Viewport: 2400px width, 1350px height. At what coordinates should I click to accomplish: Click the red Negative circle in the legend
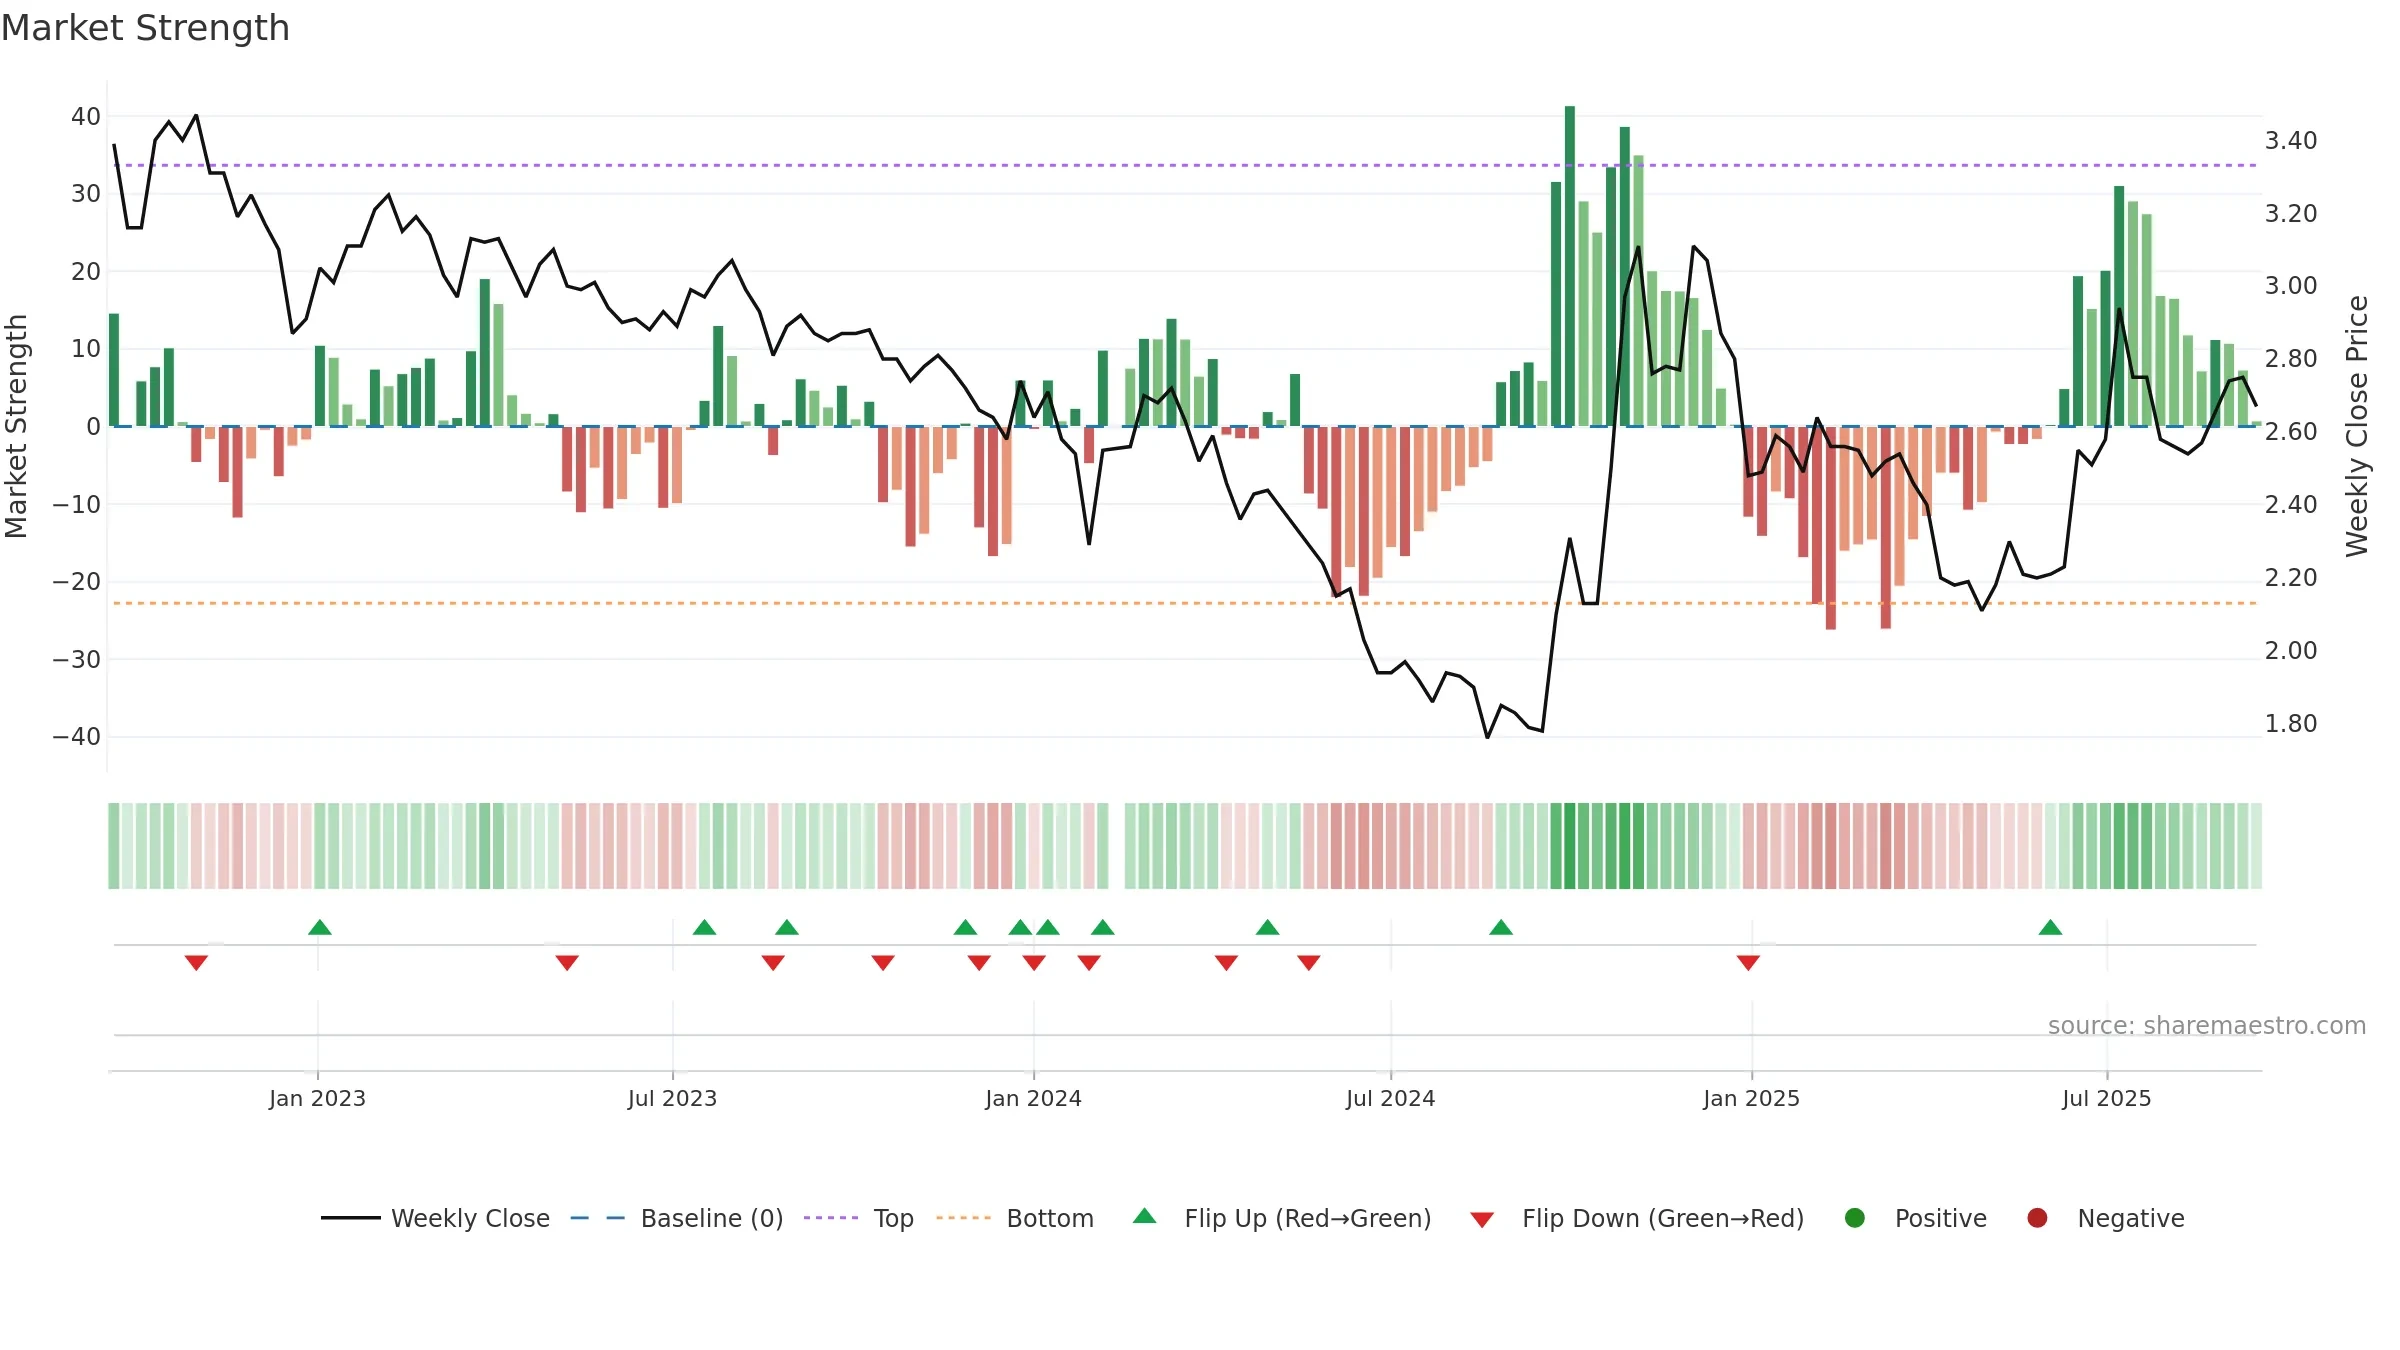click(2037, 1218)
